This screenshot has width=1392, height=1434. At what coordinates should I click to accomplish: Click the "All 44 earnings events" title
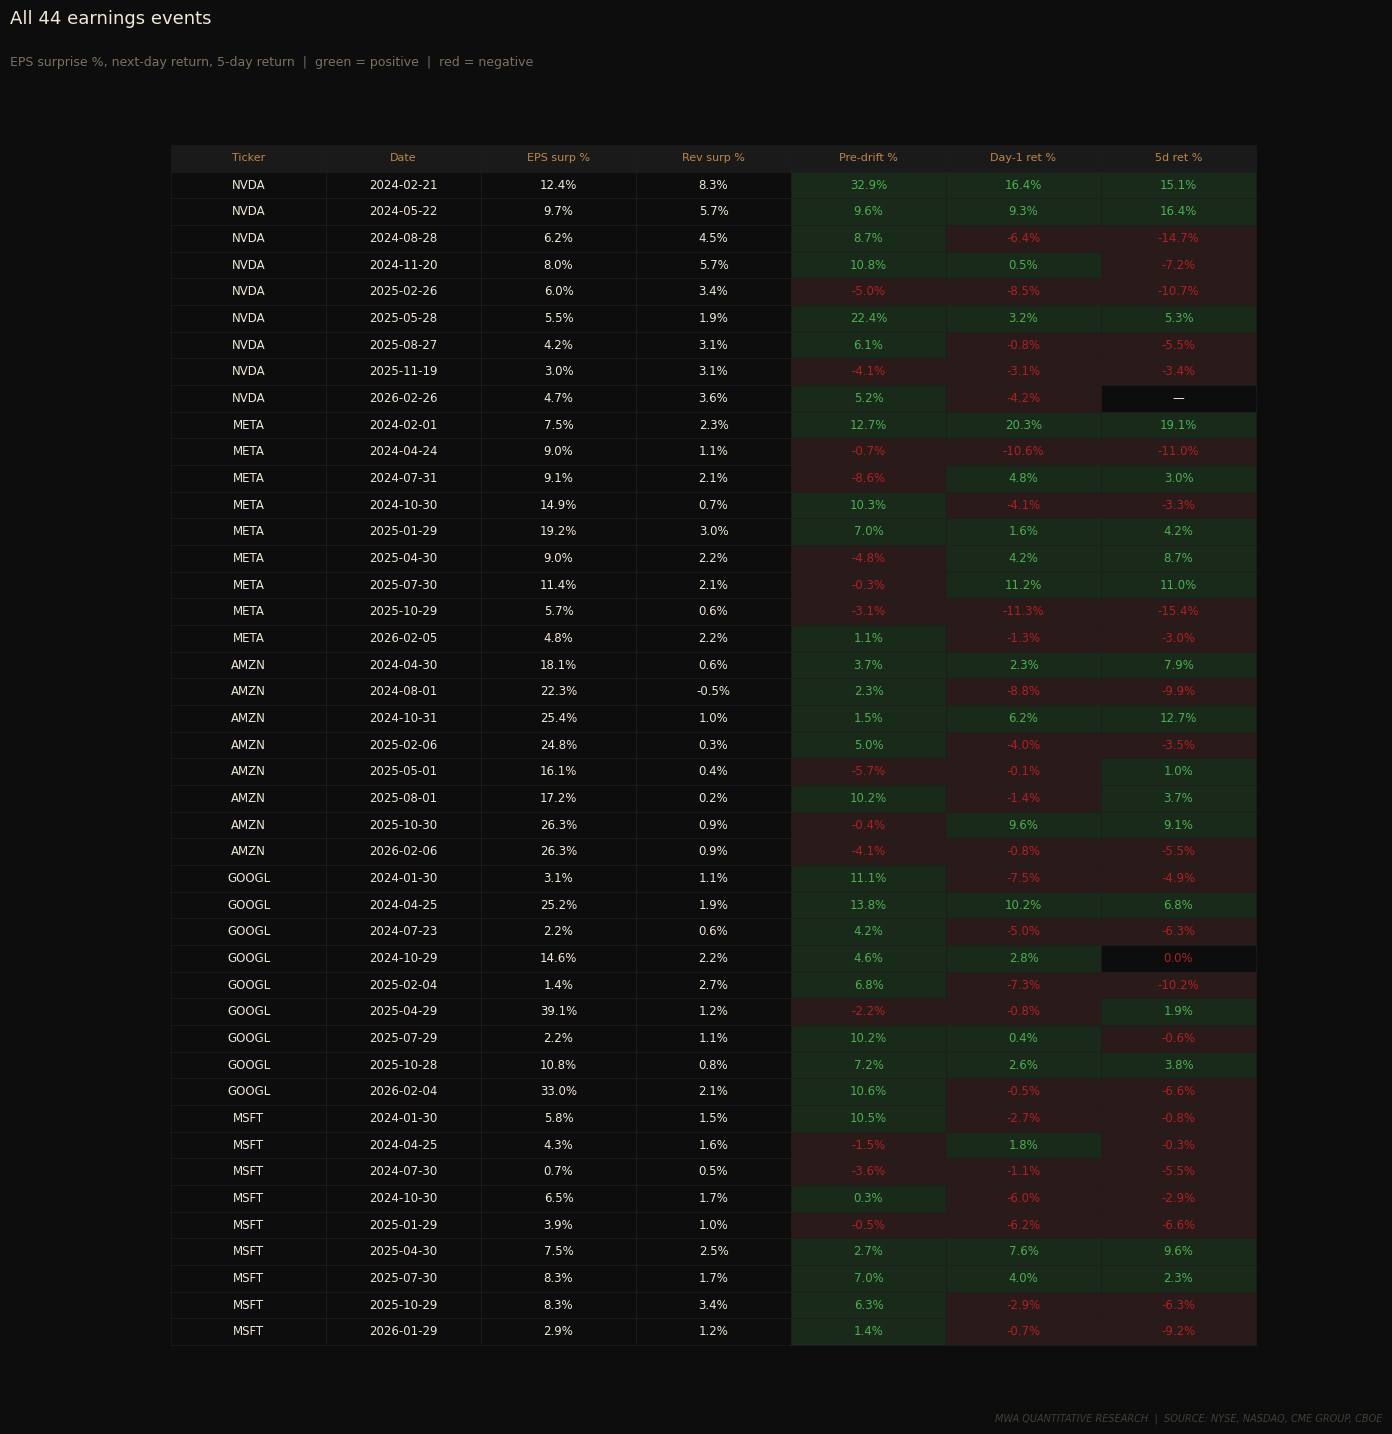pos(110,19)
